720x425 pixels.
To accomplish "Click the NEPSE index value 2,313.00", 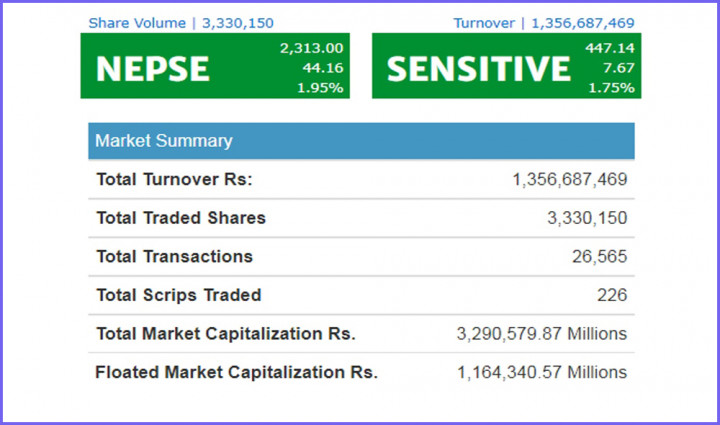I will [314, 48].
